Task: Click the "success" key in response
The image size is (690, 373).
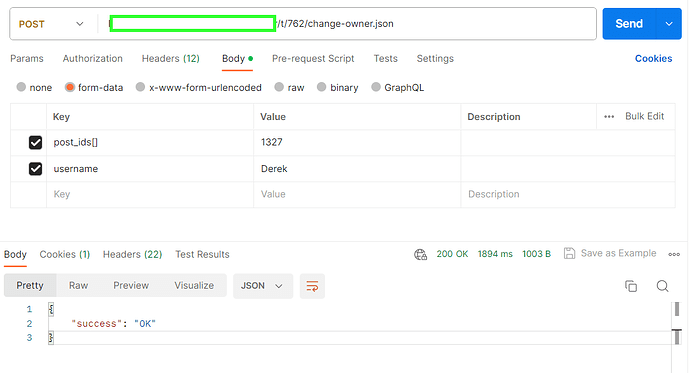Action: point(96,324)
